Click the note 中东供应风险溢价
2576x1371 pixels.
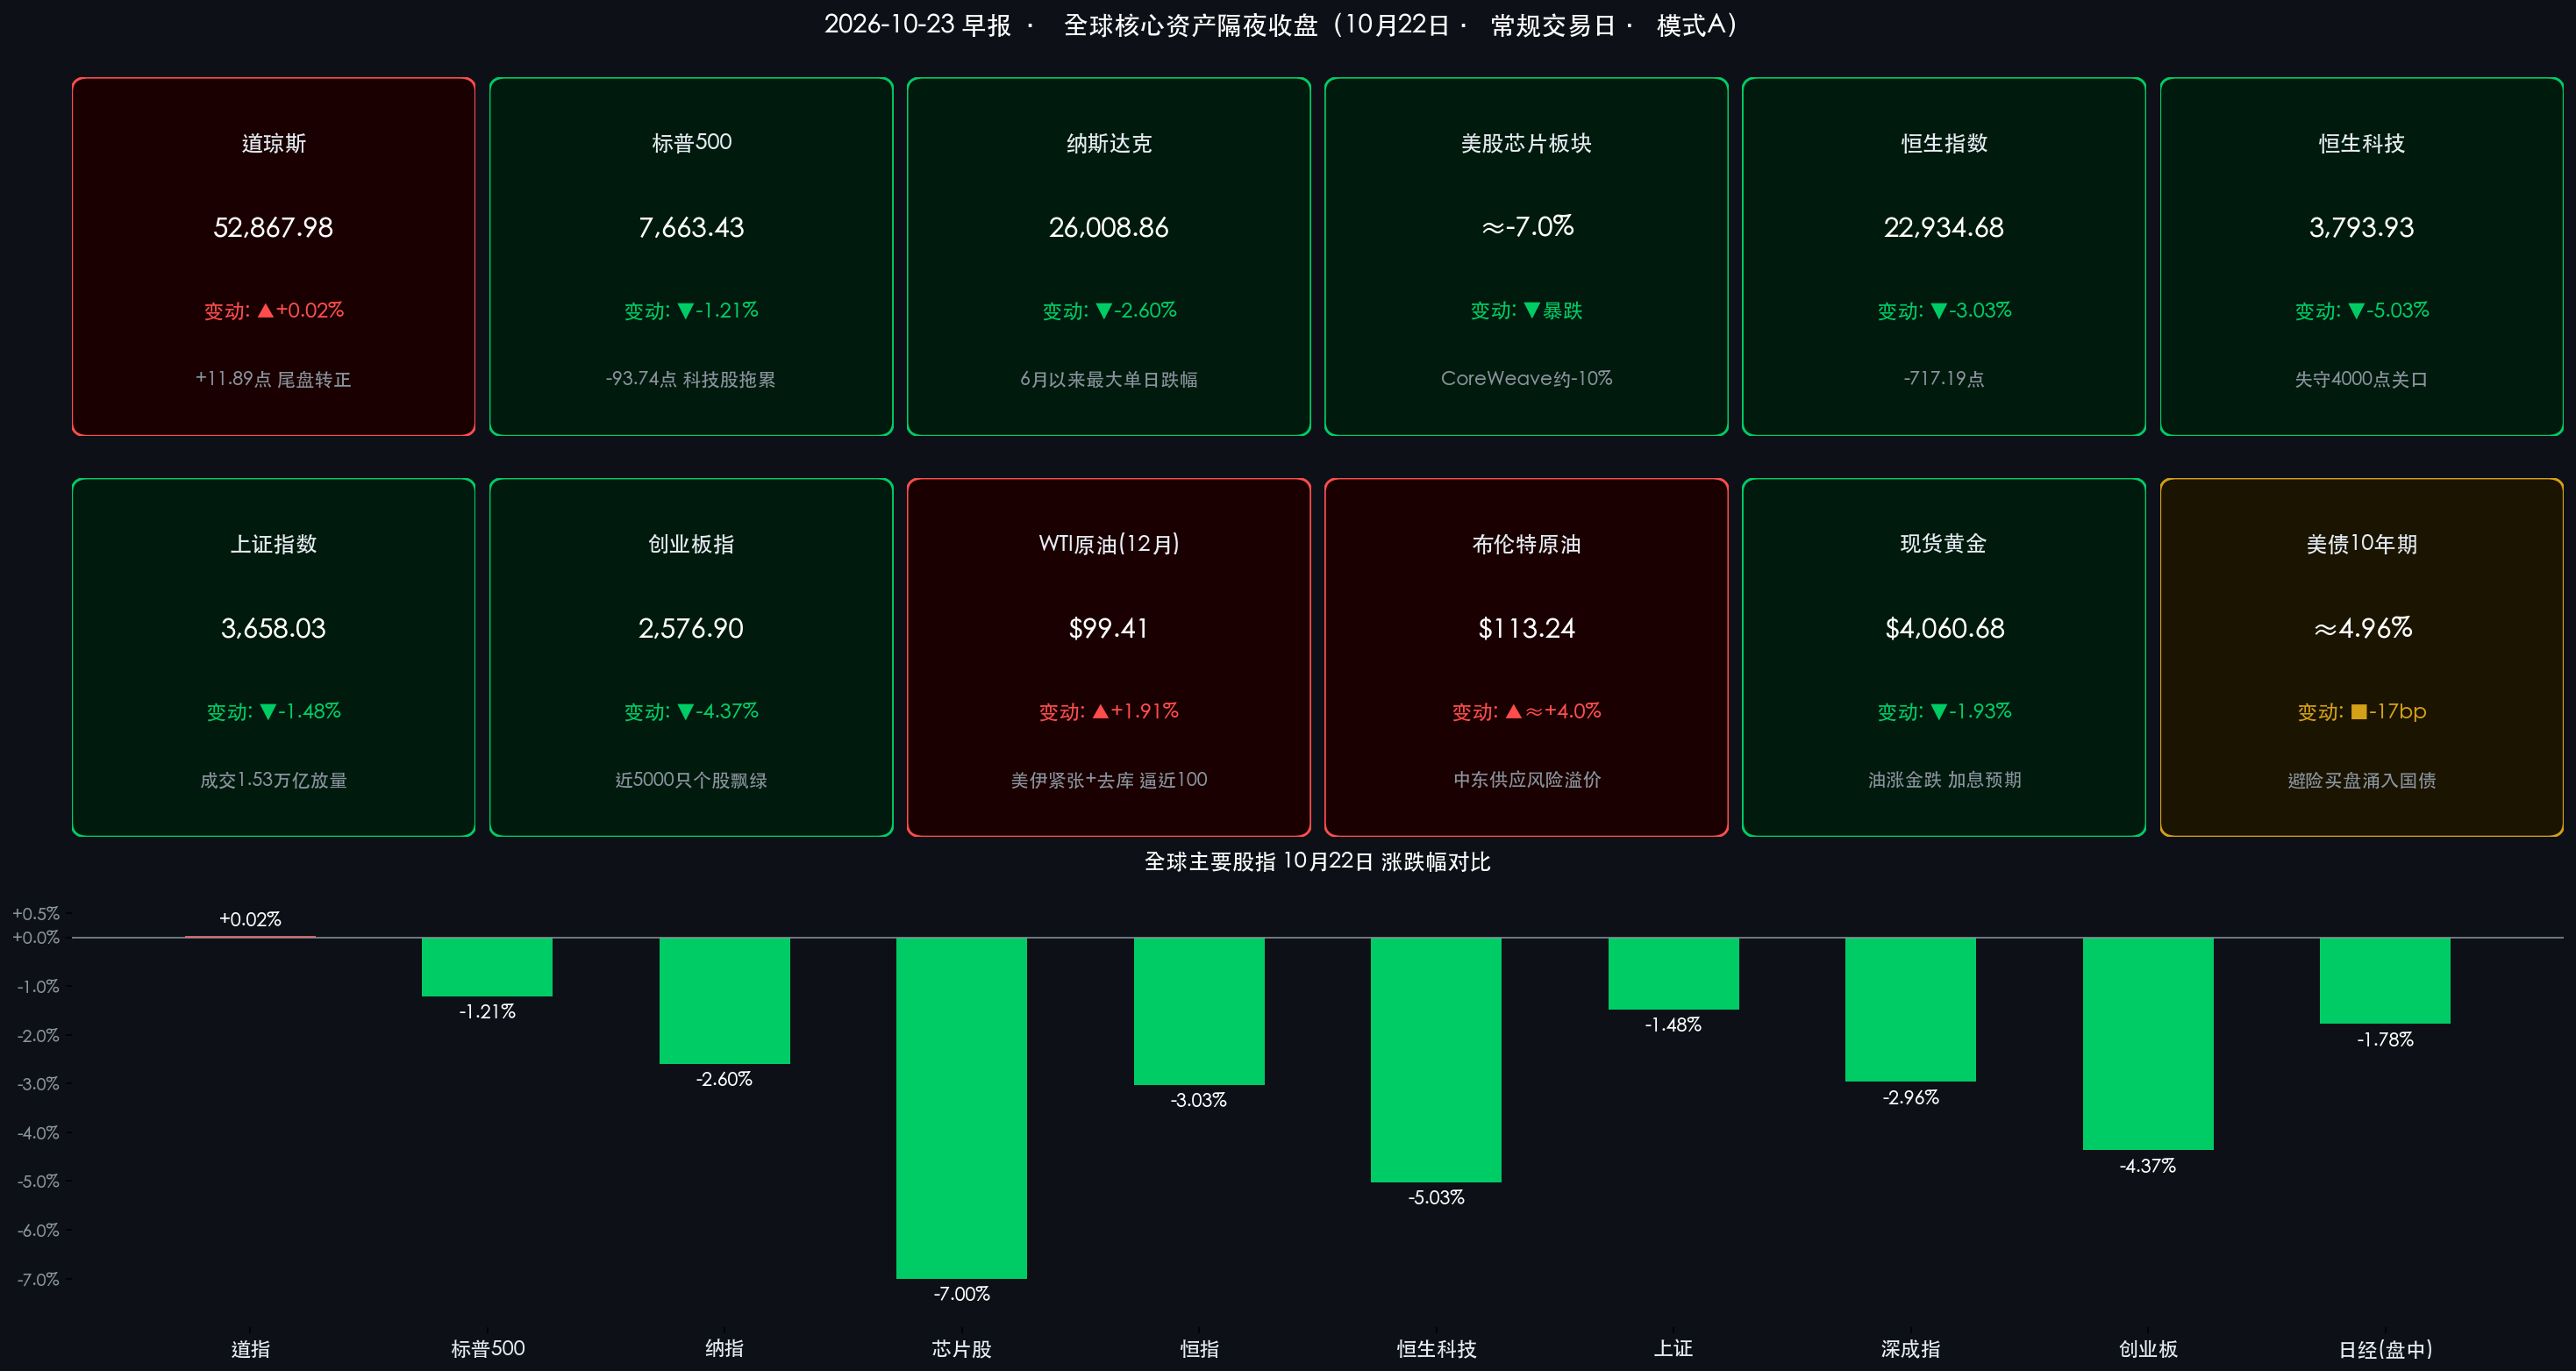point(1526,780)
